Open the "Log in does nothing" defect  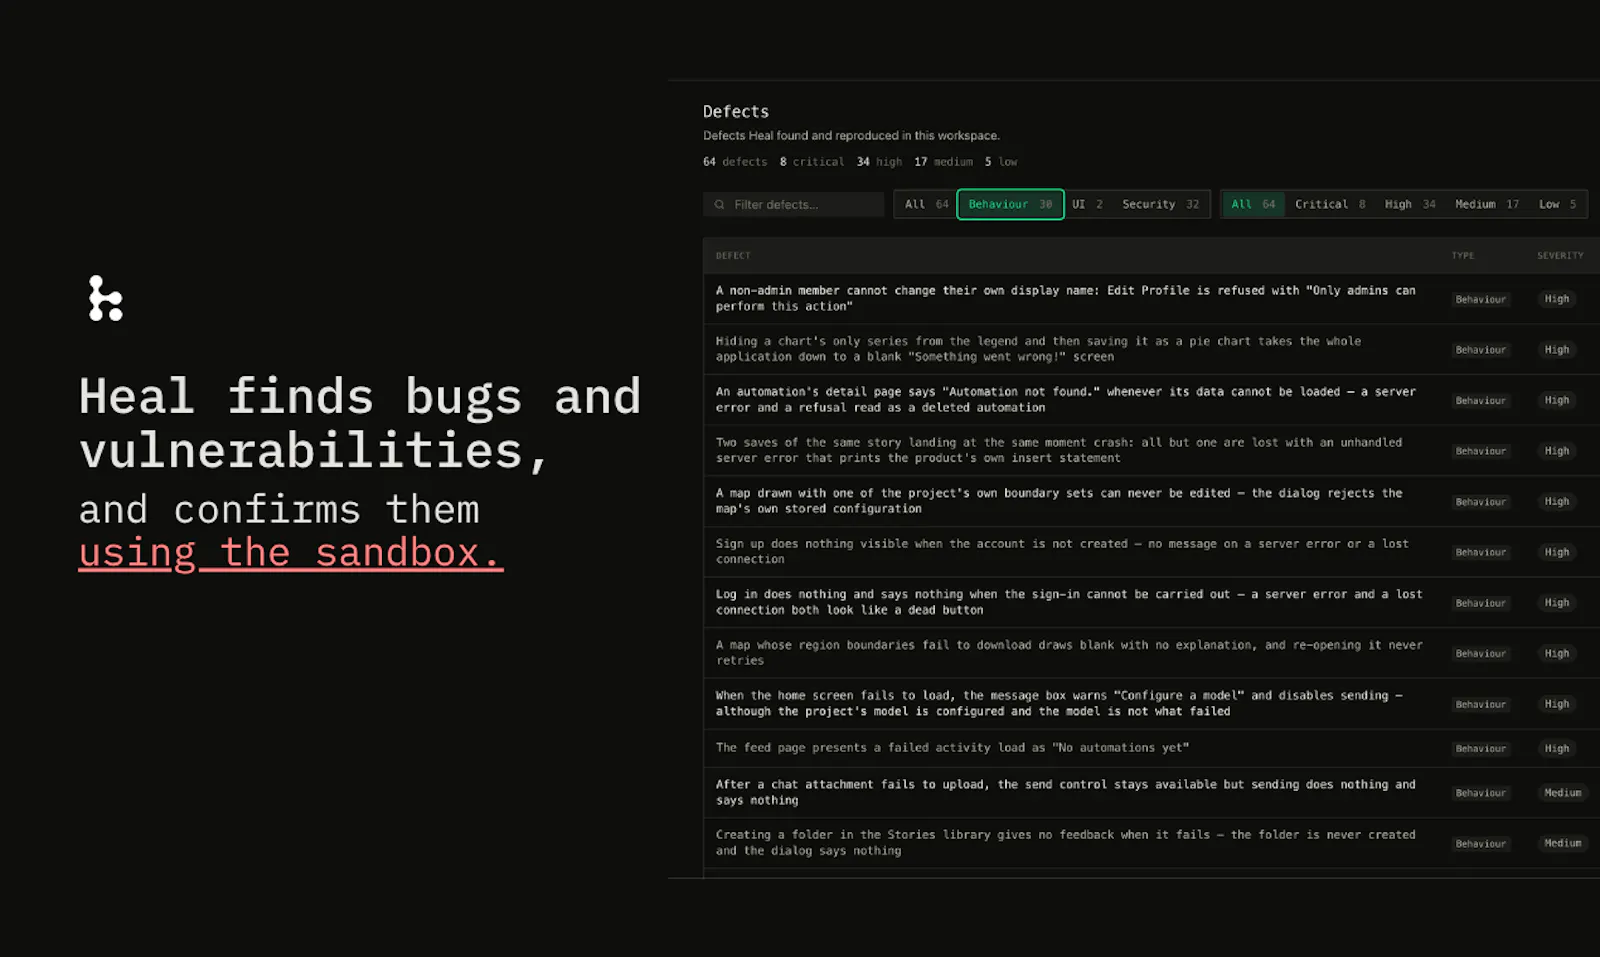pyautogui.click(x=1151, y=603)
